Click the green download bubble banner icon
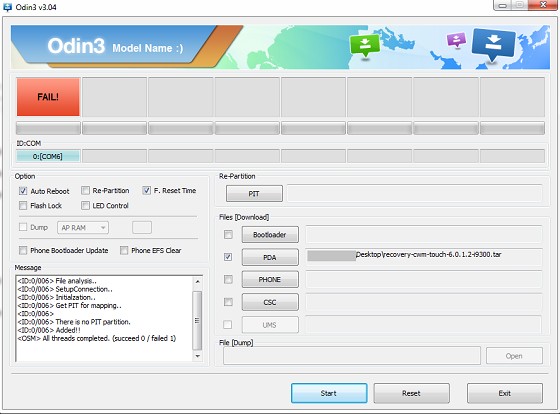The height and width of the screenshot is (414, 560). (365, 46)
